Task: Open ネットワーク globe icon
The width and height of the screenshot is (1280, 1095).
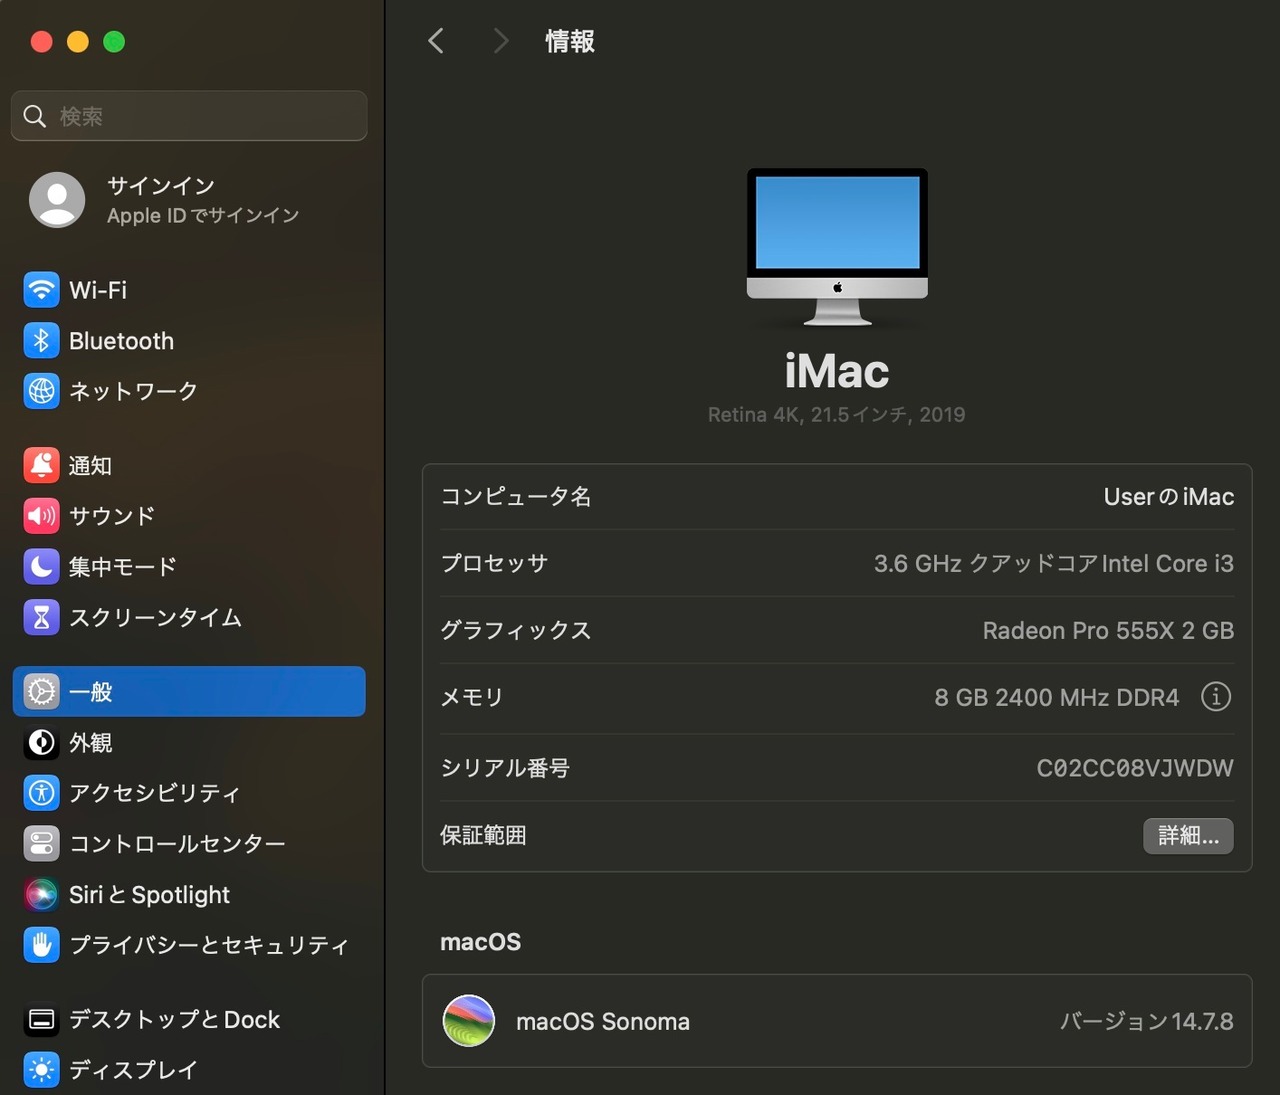Action: click(x=41, y=391)
